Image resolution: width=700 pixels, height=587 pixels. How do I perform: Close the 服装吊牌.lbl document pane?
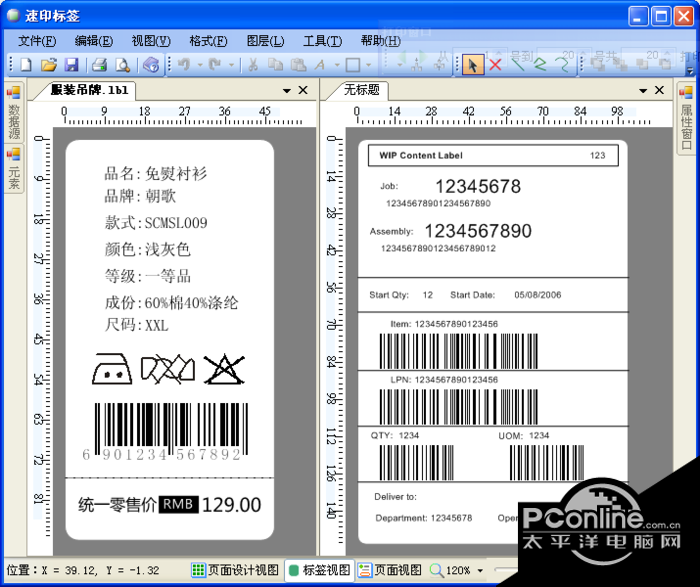303,90
